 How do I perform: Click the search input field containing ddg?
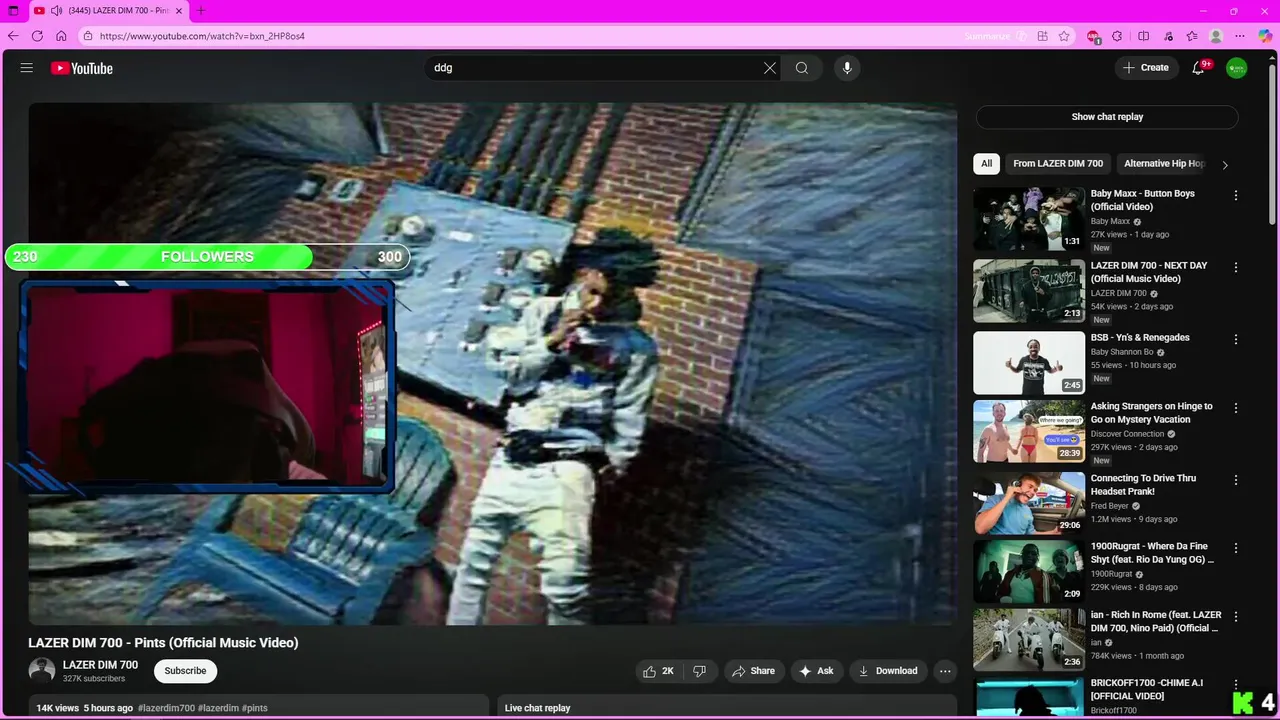[595, 68]
